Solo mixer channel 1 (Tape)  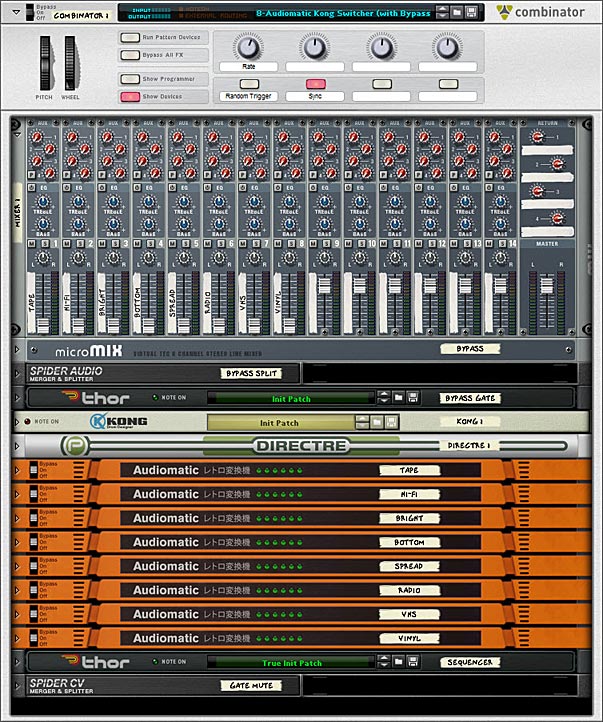point(46,244)
